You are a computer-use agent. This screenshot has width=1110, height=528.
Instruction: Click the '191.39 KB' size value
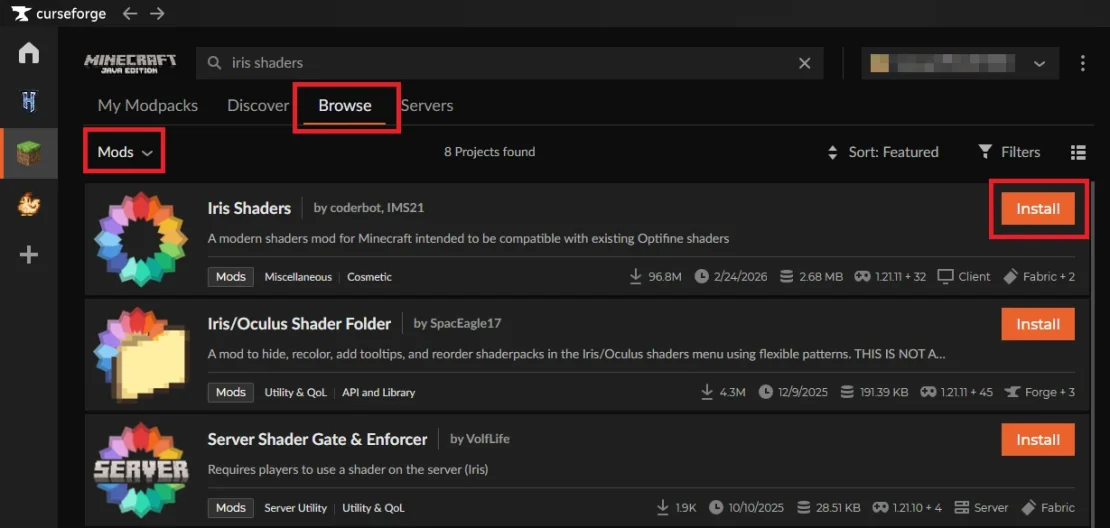coord(882,392)
